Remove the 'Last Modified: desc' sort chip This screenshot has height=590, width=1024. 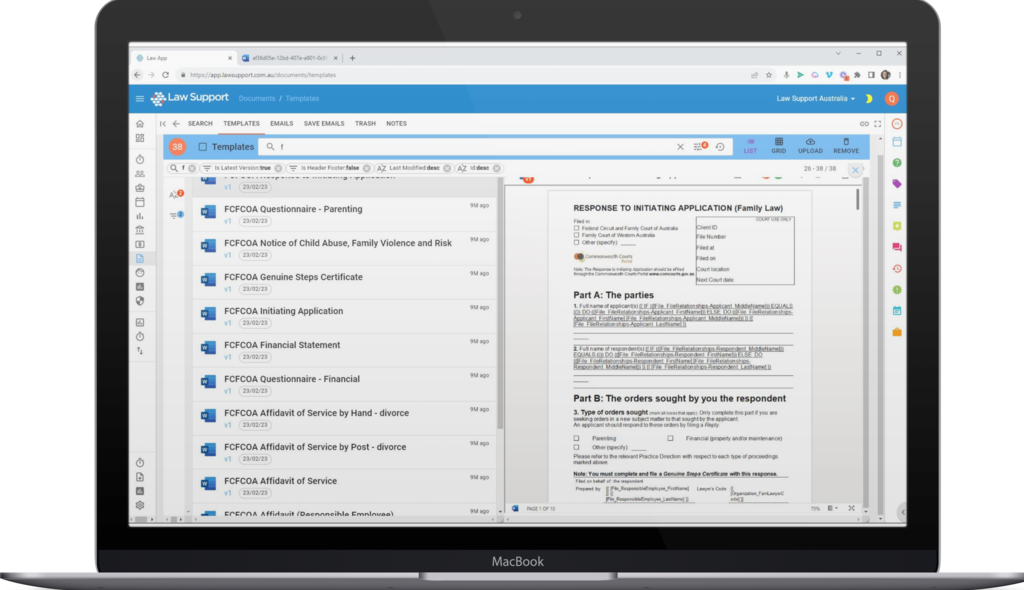[x=447, y=169]
